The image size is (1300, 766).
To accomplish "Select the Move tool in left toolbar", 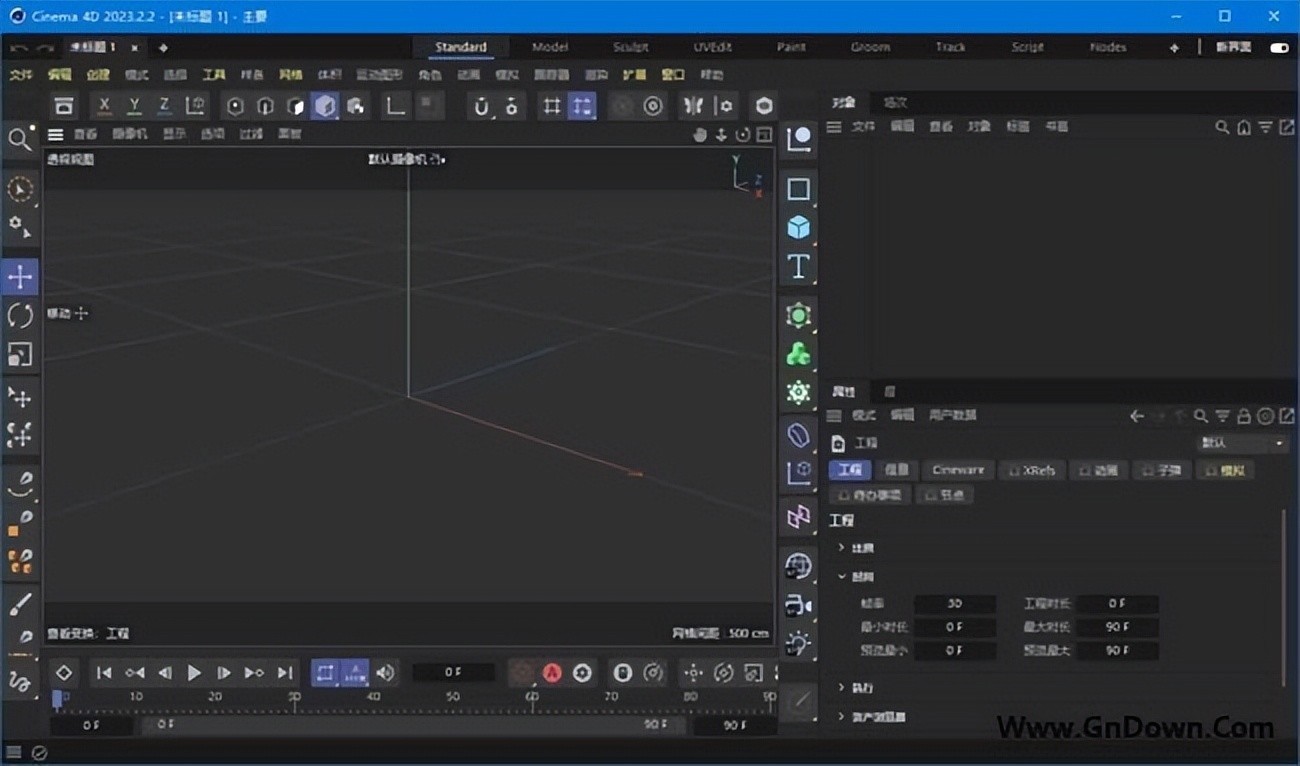I will click(x=20, y=277).
